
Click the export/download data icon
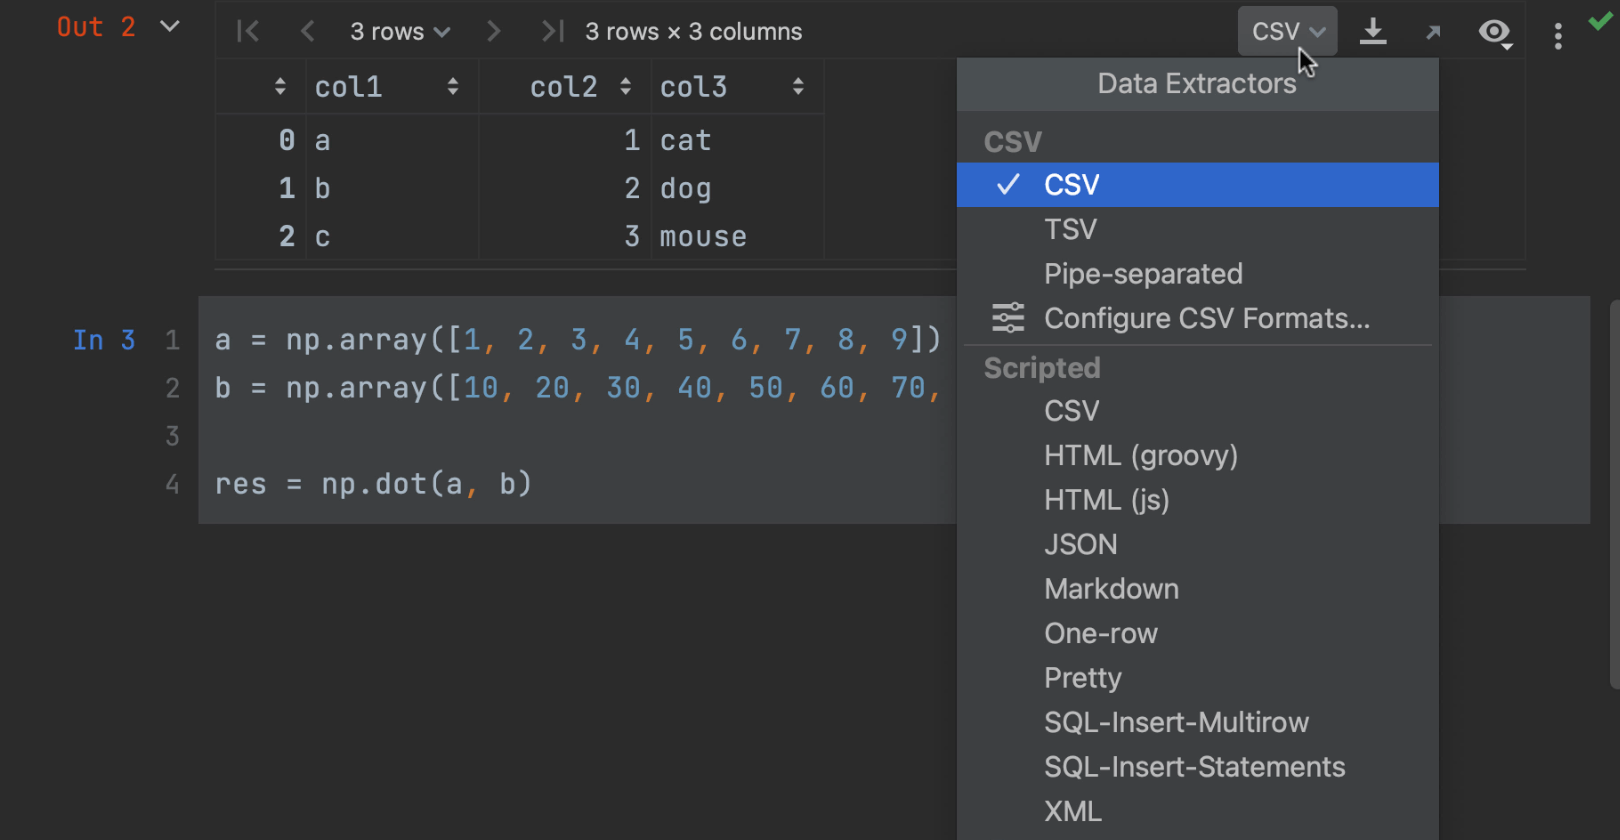pos(1373,32)
